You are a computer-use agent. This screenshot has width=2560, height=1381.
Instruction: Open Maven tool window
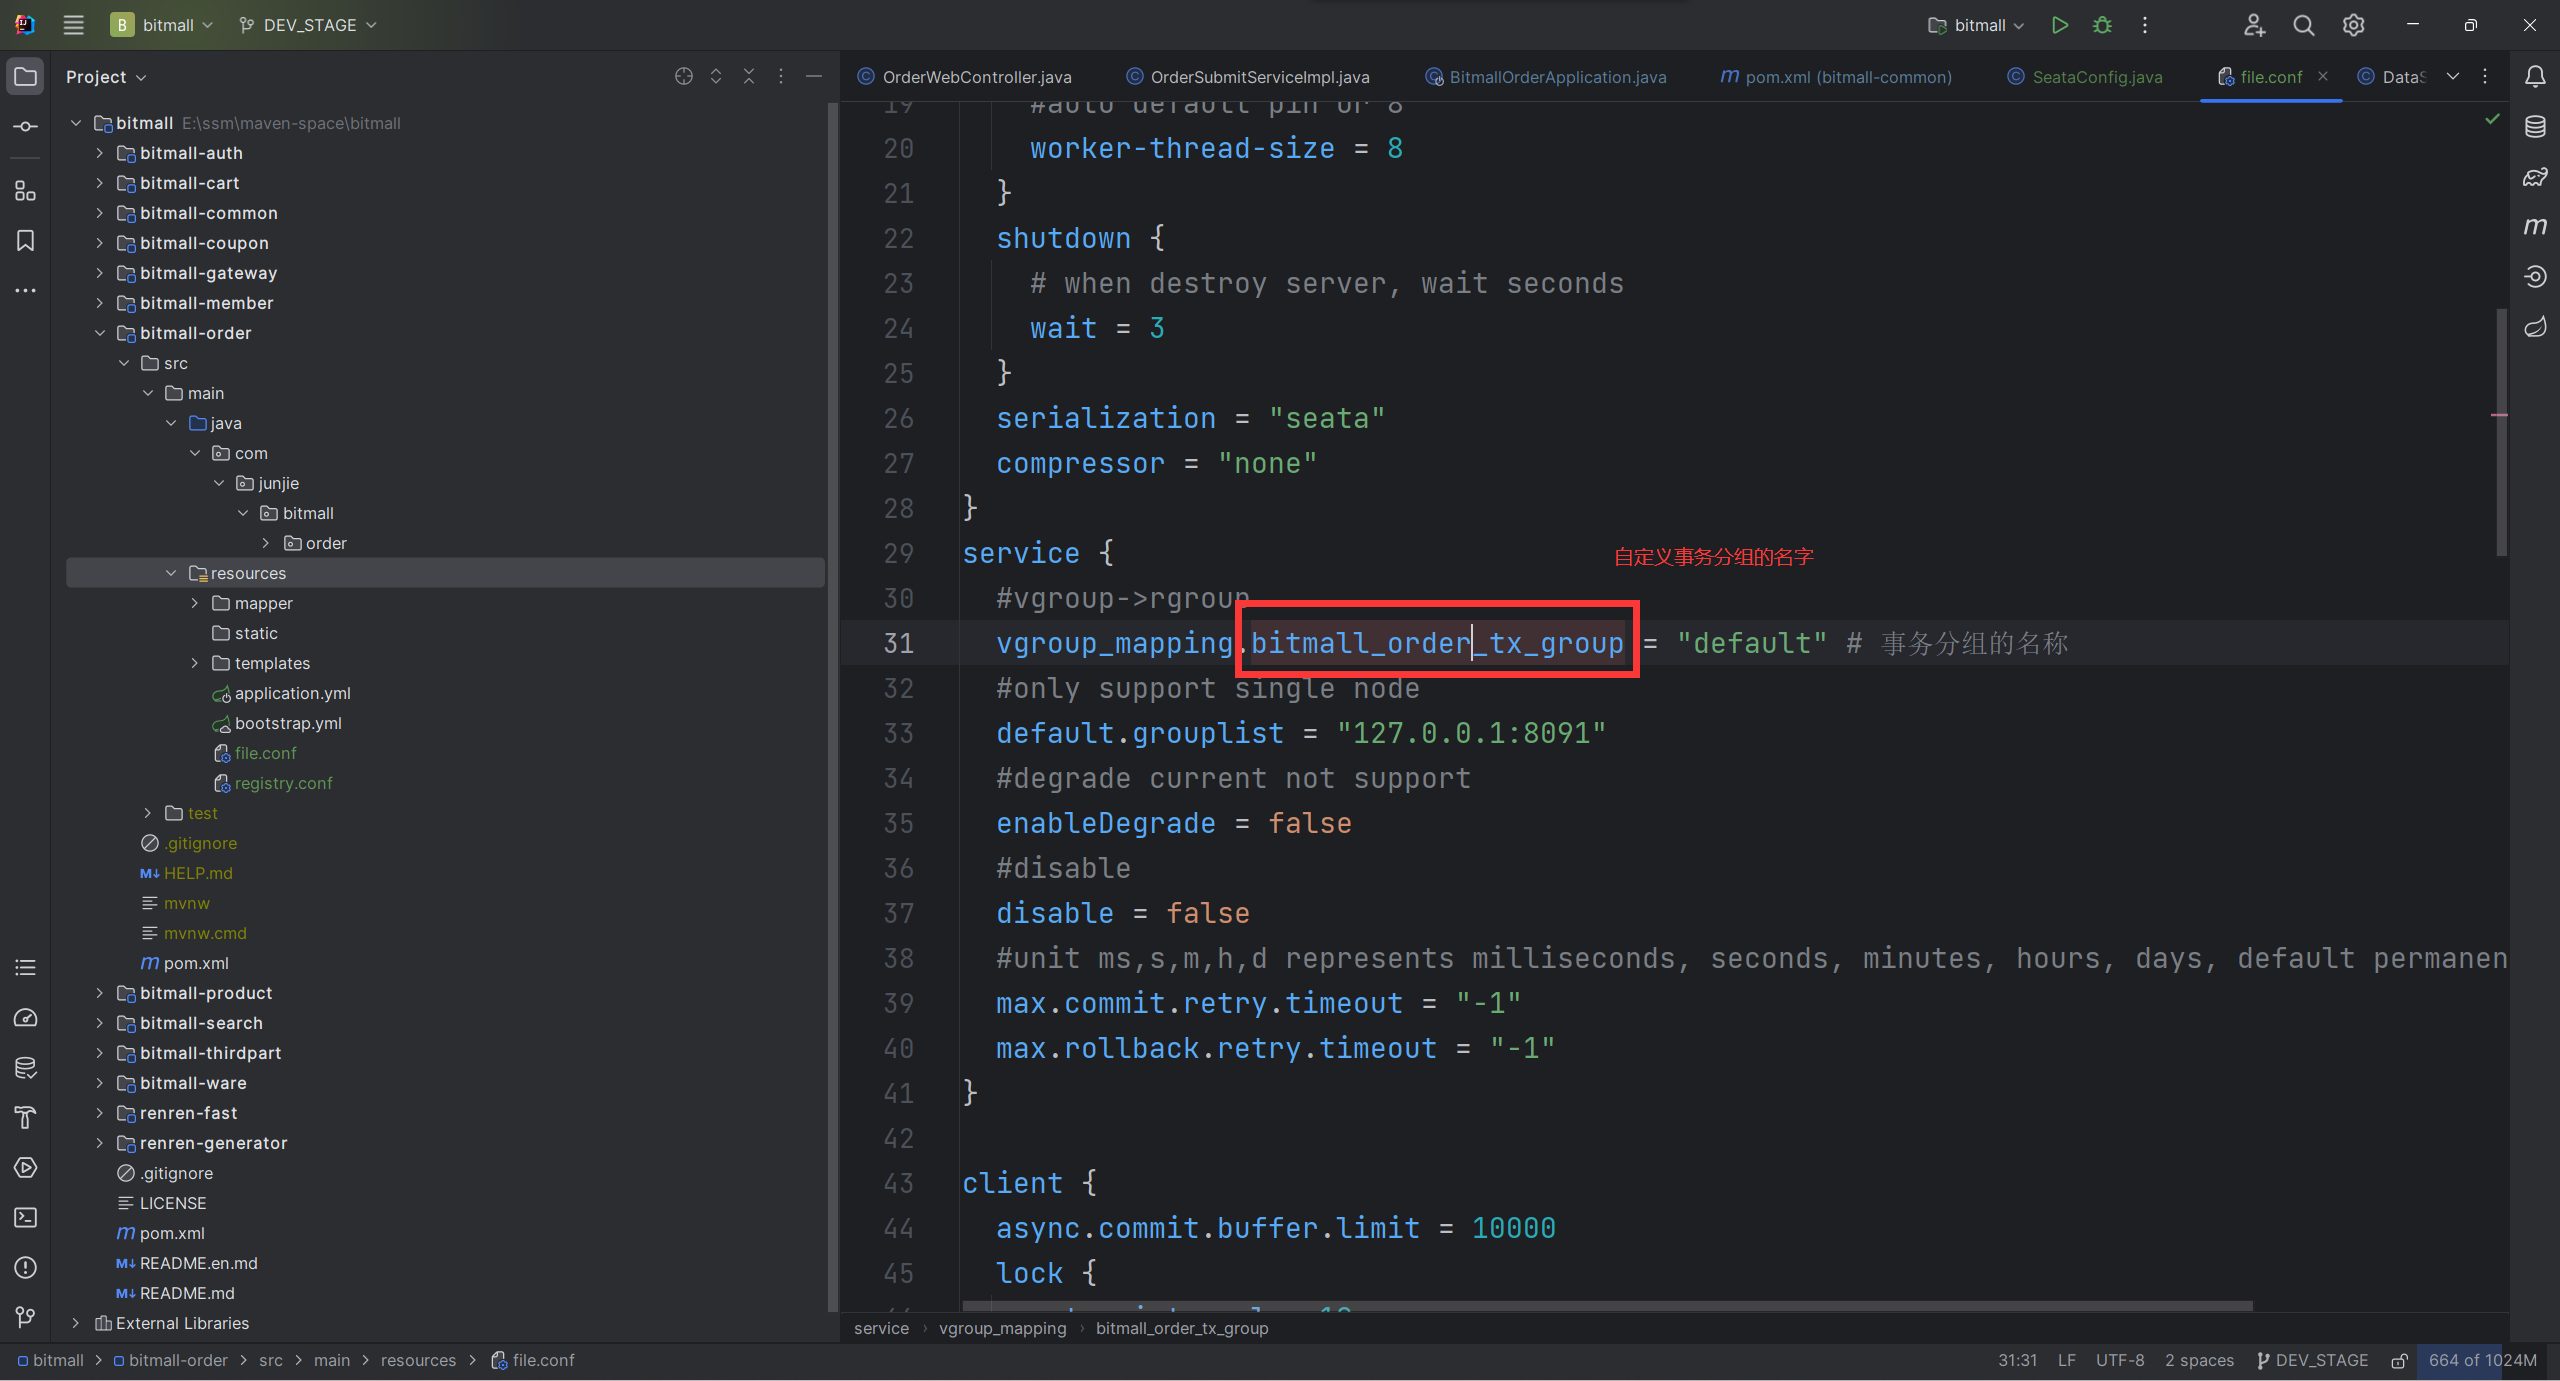click(x=2535, y=227)
